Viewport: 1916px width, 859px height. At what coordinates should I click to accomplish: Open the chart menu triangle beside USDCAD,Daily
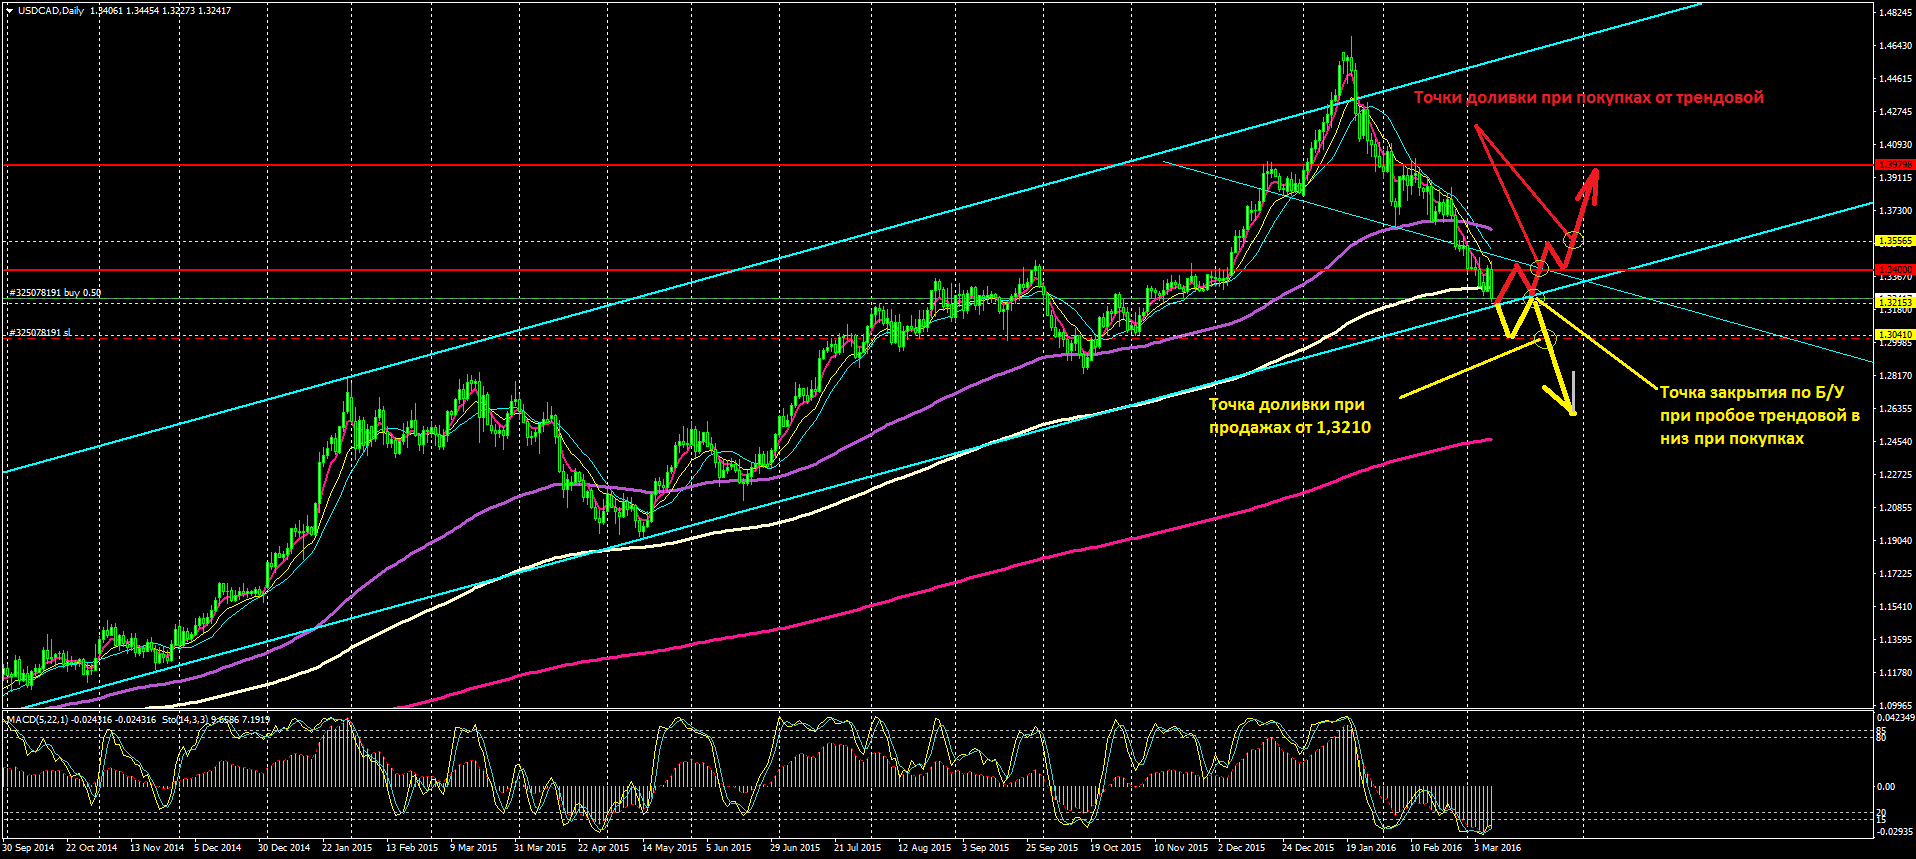[9, 11]
